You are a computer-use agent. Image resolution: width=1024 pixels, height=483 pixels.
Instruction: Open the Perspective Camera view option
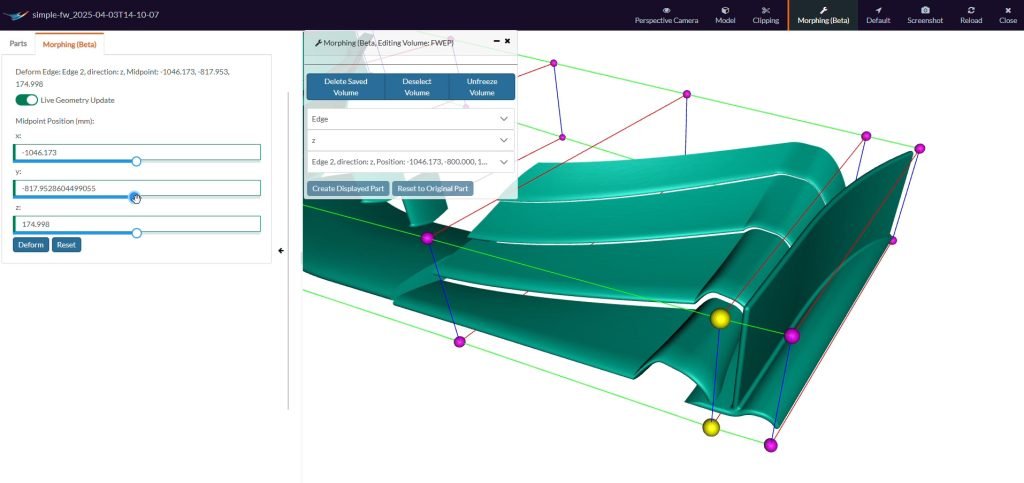(x=666, y=15)
